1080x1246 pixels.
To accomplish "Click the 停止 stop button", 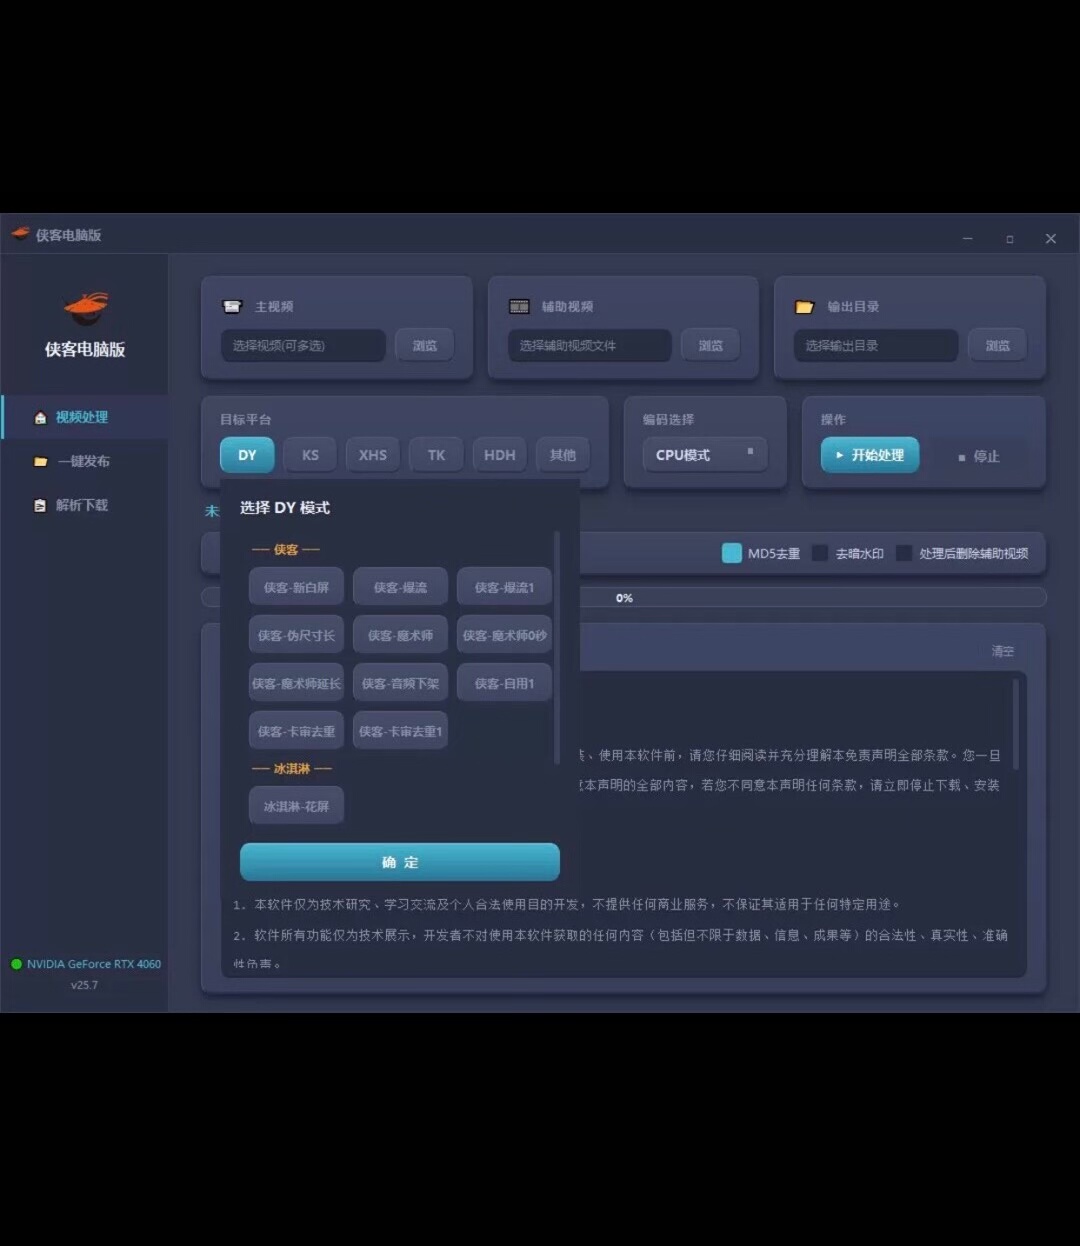I will tap(977, 456).
